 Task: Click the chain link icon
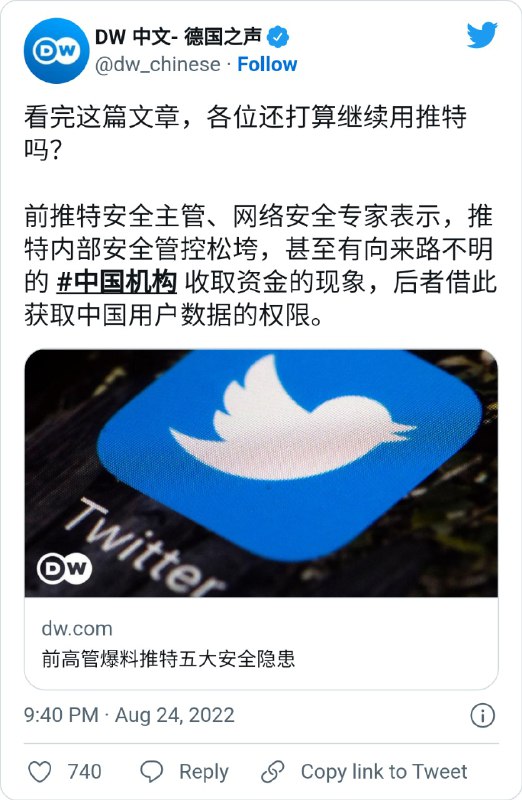(x=273, y=771)
